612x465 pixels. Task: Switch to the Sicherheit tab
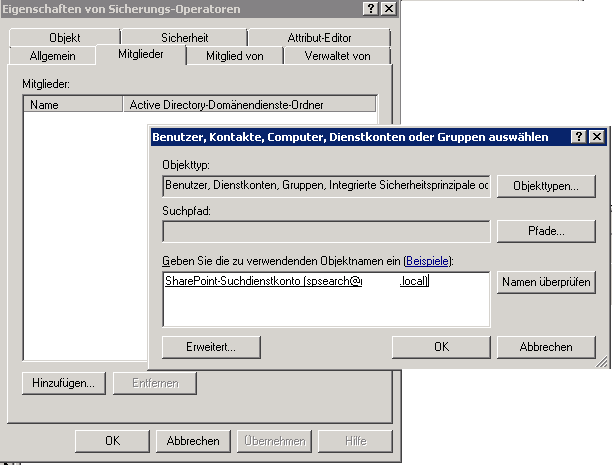point(184,37)
